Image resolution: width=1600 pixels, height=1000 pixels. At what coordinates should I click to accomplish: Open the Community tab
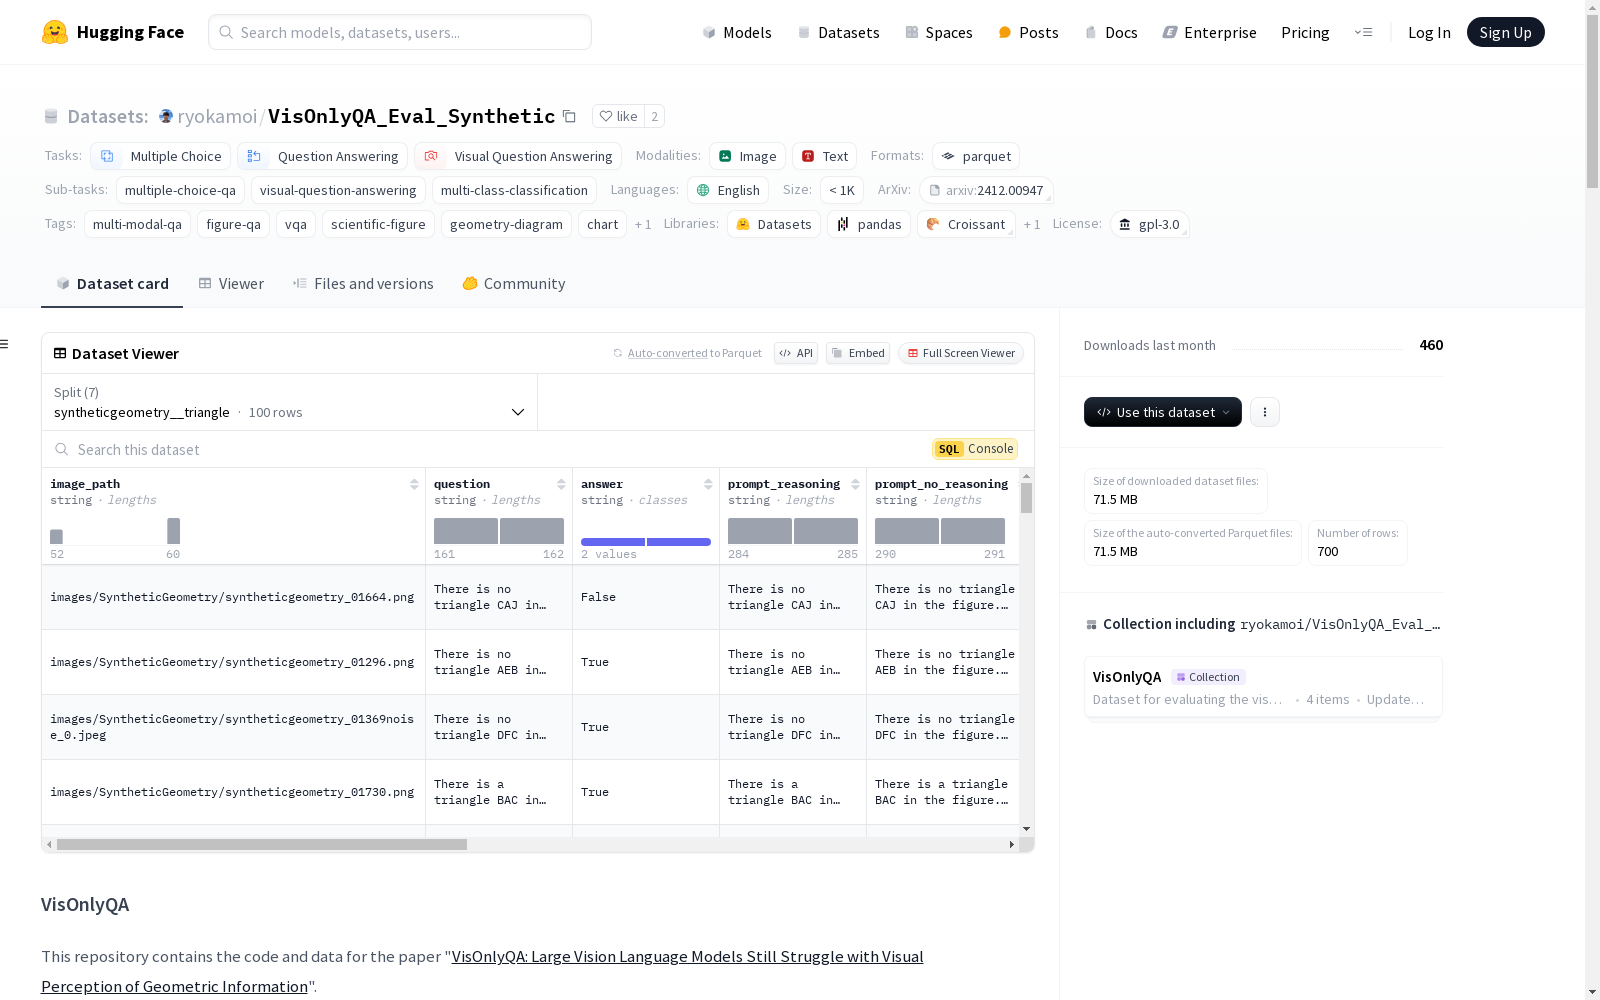514,284
